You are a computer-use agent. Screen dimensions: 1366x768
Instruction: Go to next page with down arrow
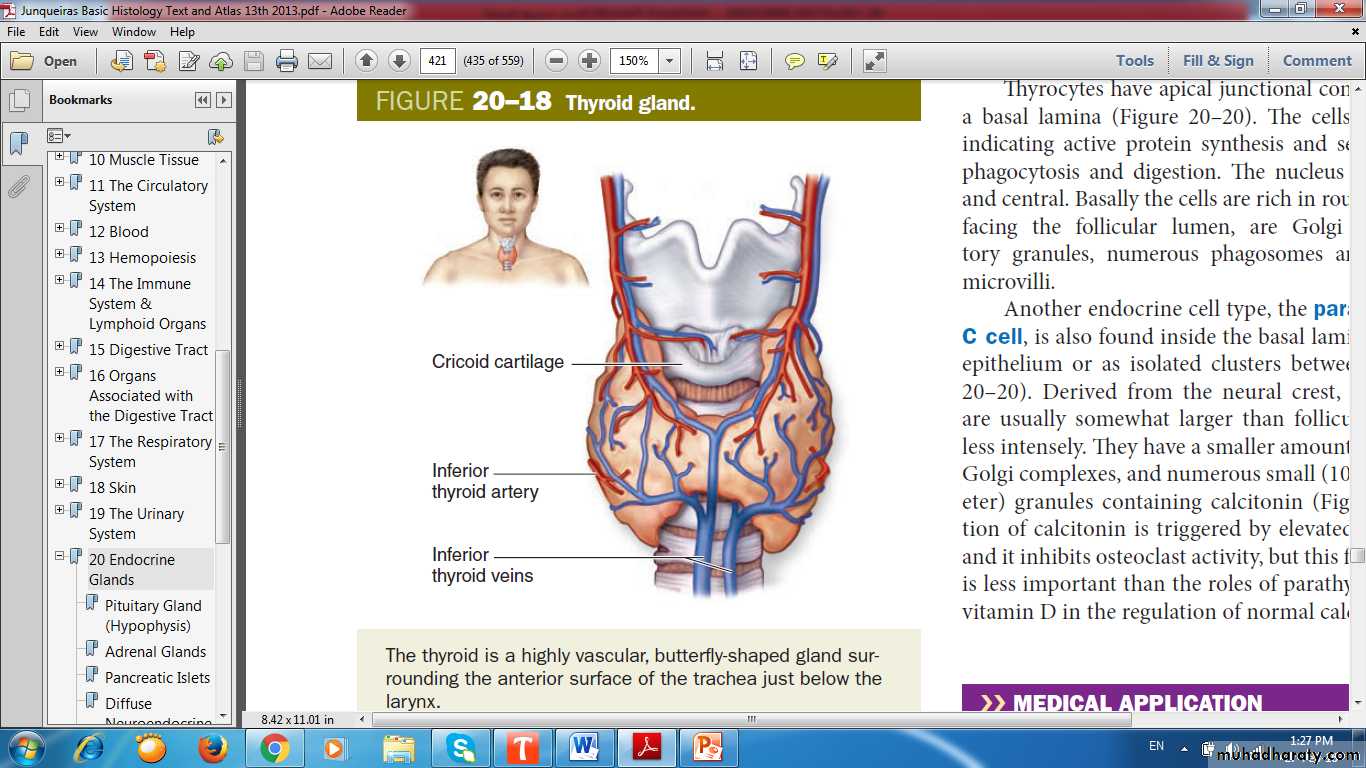(x=399, y=61)
